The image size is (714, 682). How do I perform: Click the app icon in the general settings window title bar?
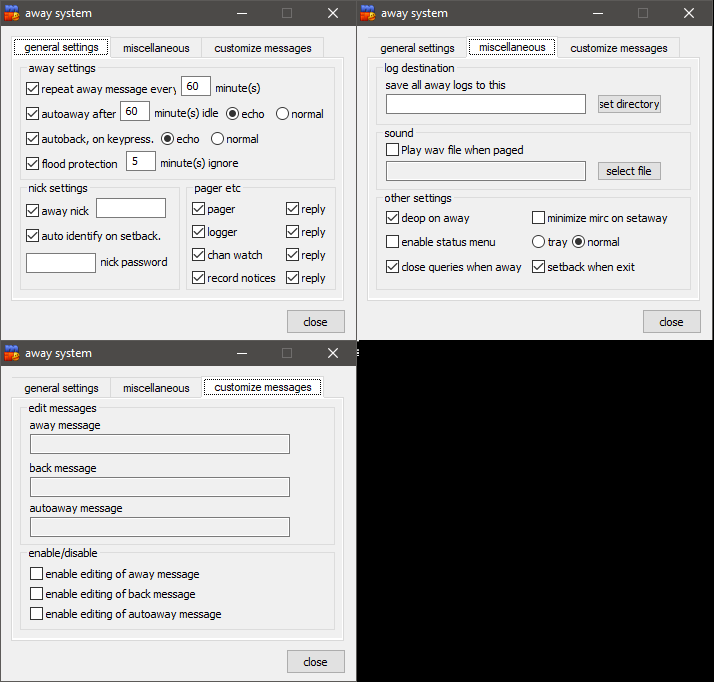click(11, 13)
